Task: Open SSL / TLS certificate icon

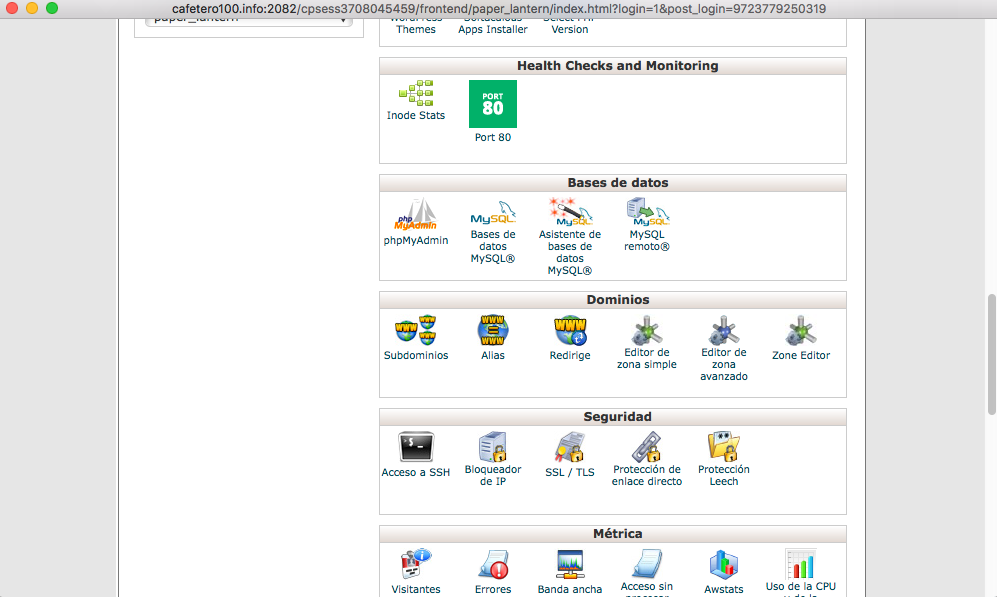Action: [x=570, y=447]
